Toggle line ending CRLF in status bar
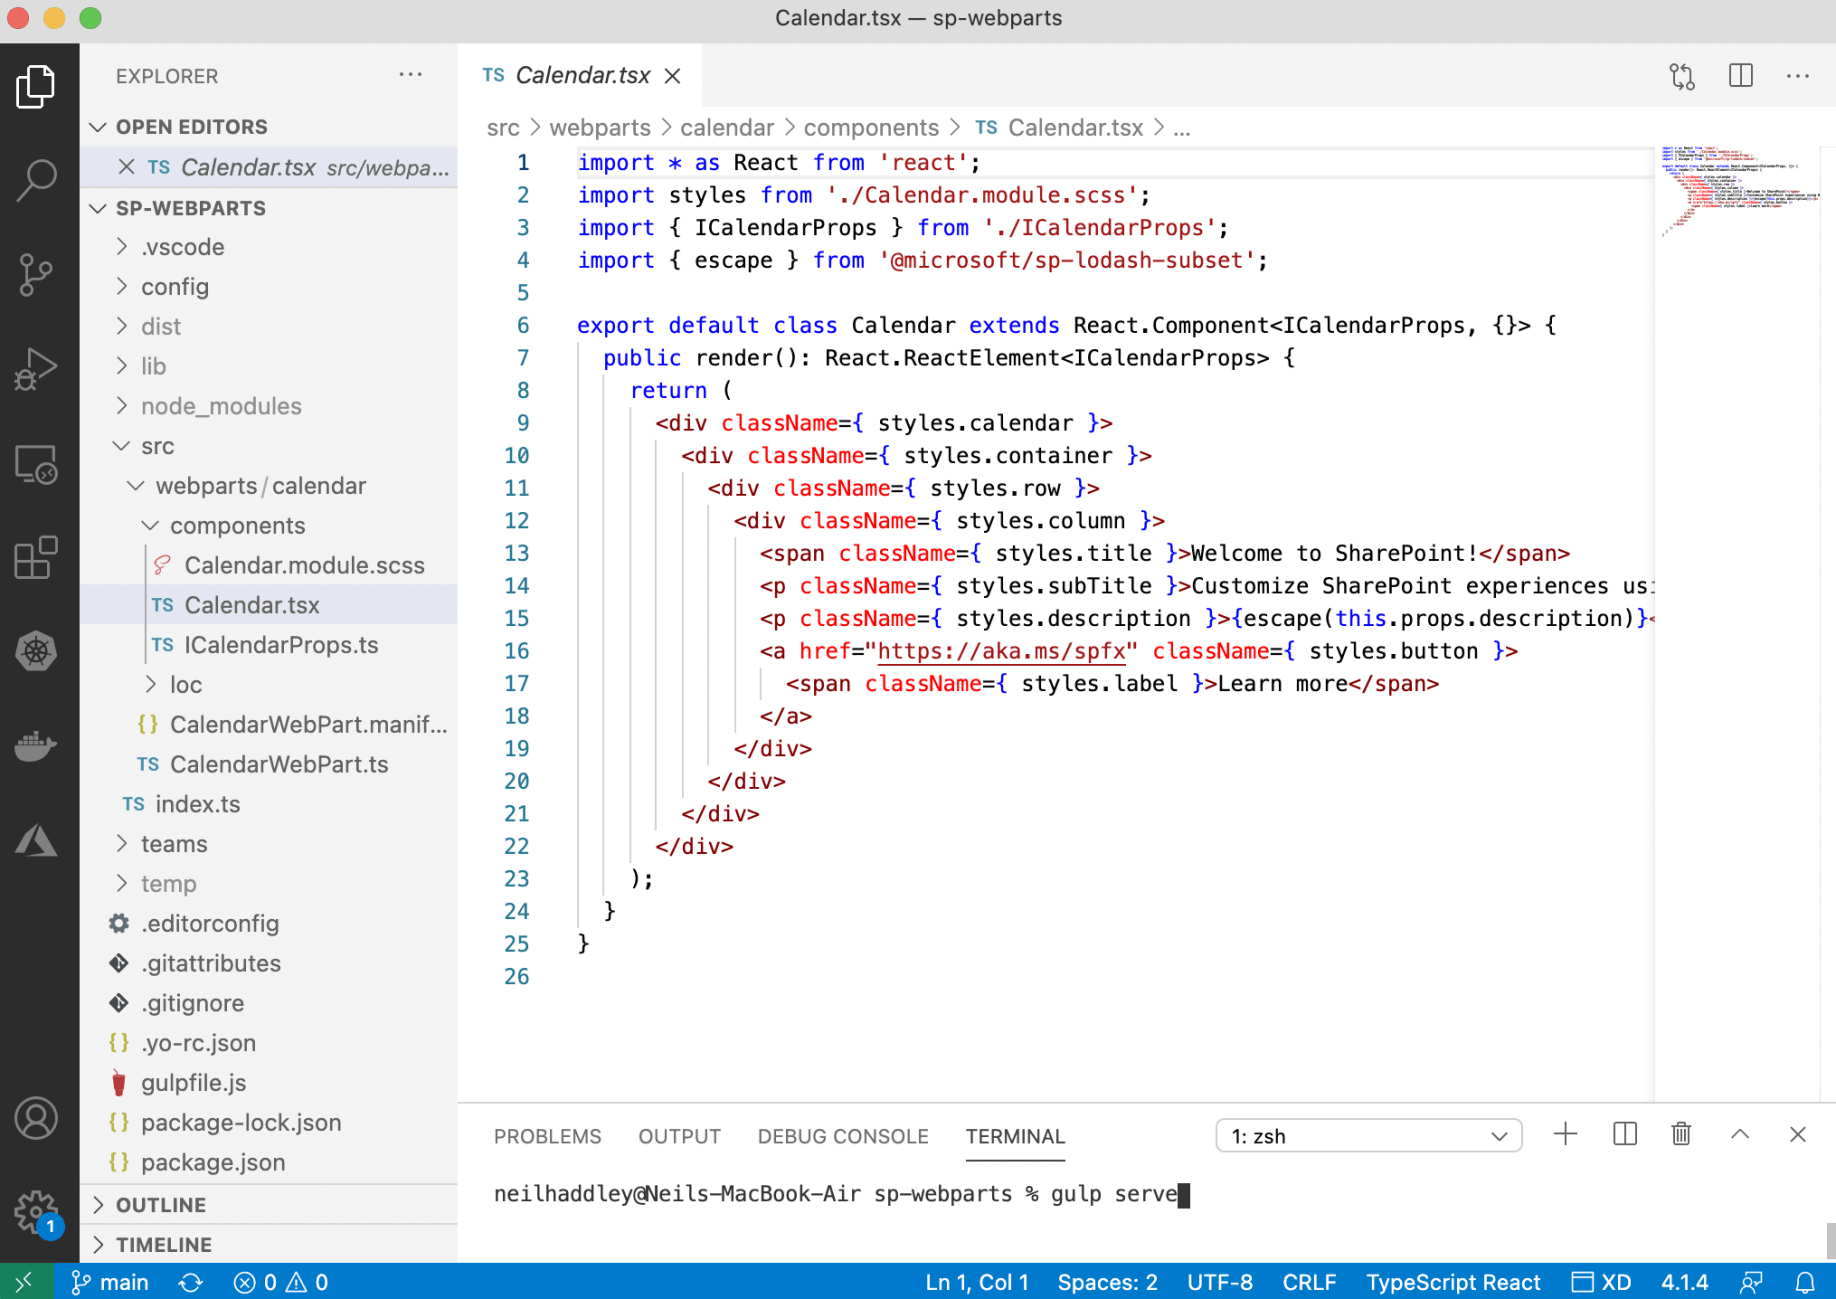The height and width of the screenshot is (1299, 1836). [x=1308, y=1282]
